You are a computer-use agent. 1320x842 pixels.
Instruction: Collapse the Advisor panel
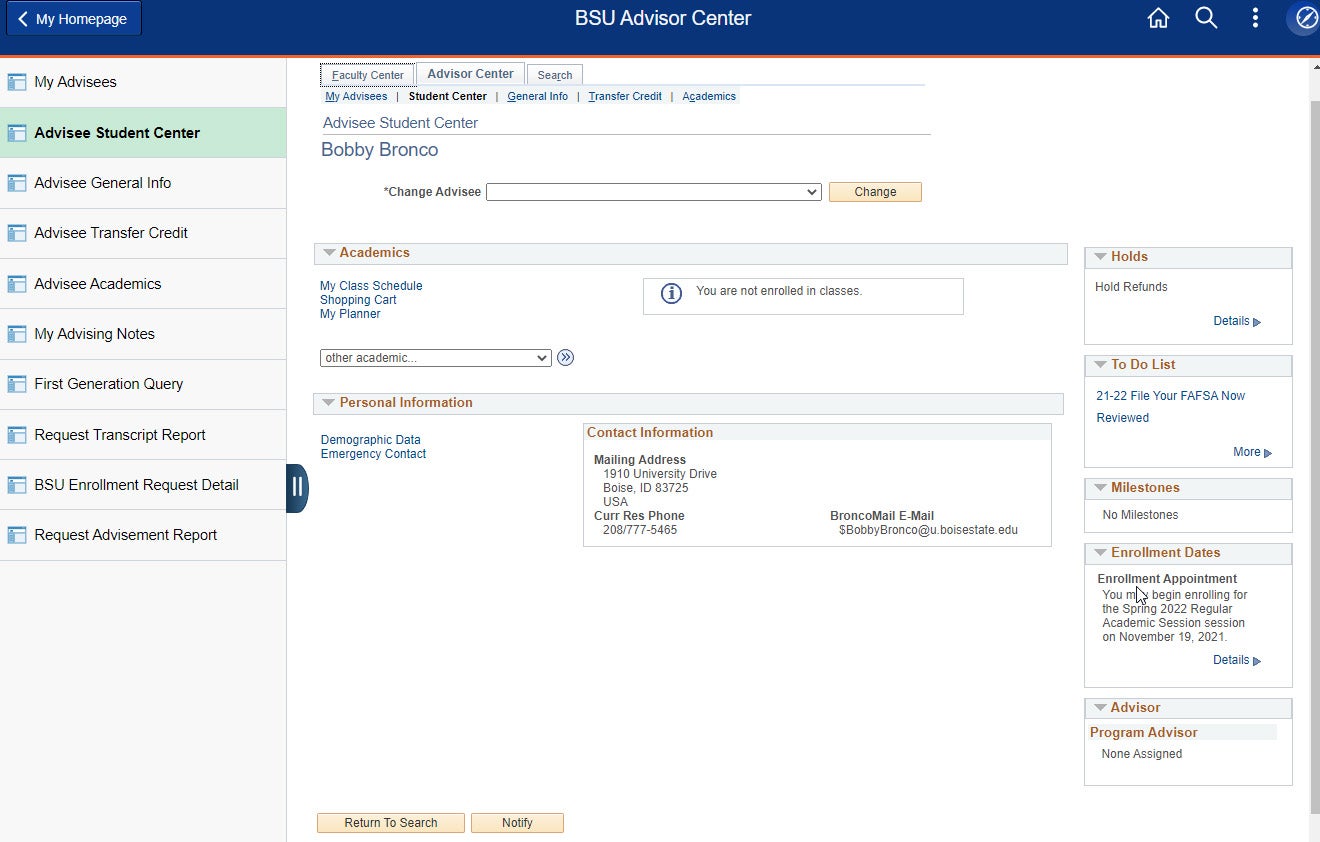1100,708
